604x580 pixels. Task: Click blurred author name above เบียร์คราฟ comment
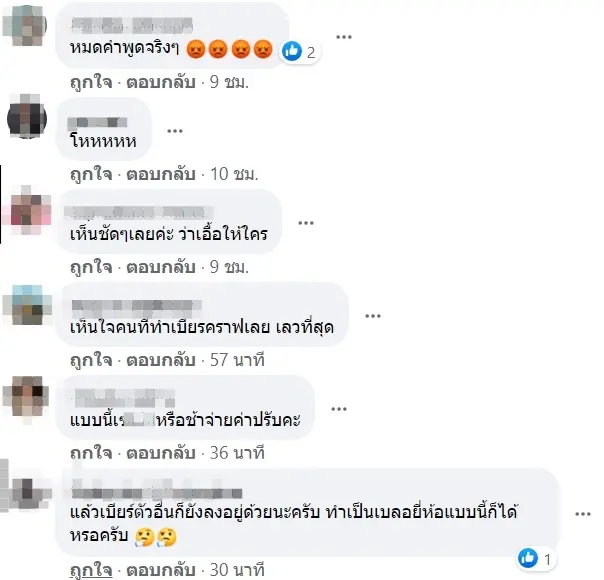point(137,305)
